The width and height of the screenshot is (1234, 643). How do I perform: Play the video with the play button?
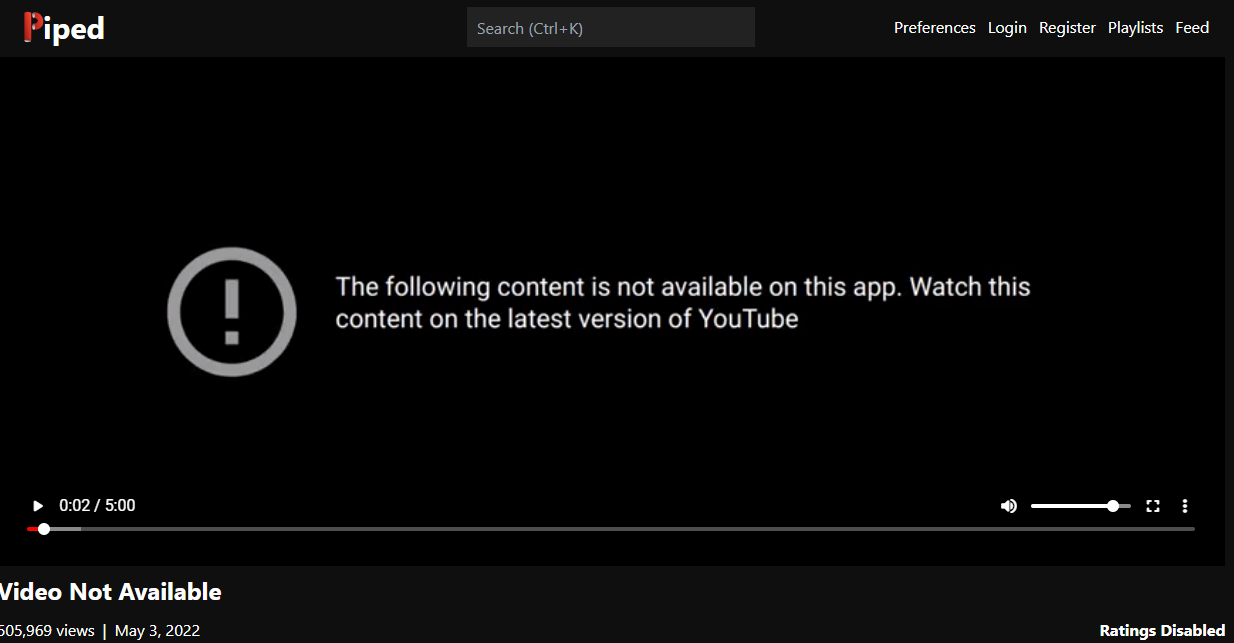coord(38,506)
